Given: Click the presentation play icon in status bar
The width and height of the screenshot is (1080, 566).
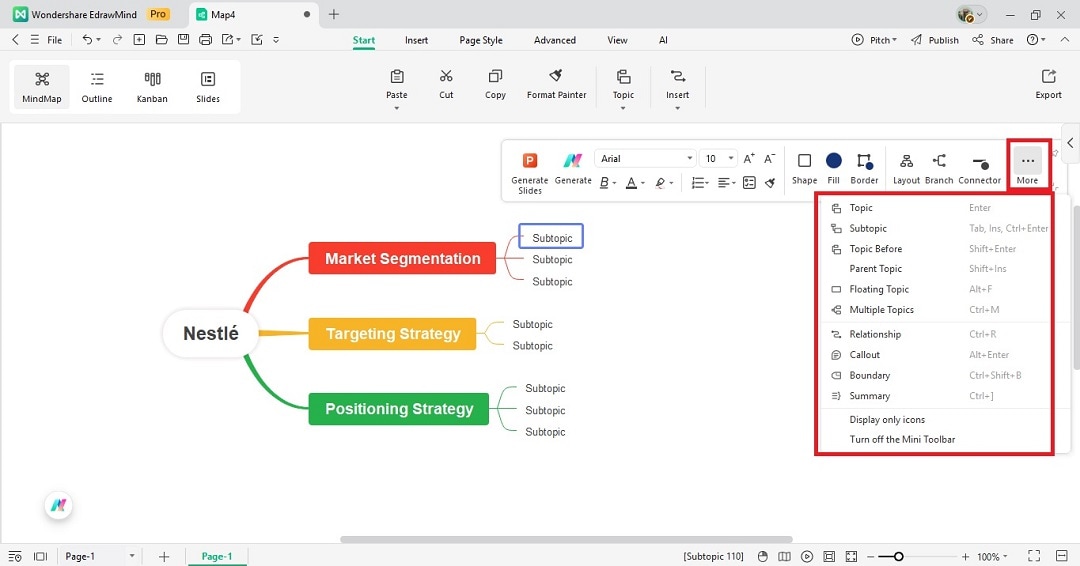Looking at the screenshot, I should (x=807, y=556).
